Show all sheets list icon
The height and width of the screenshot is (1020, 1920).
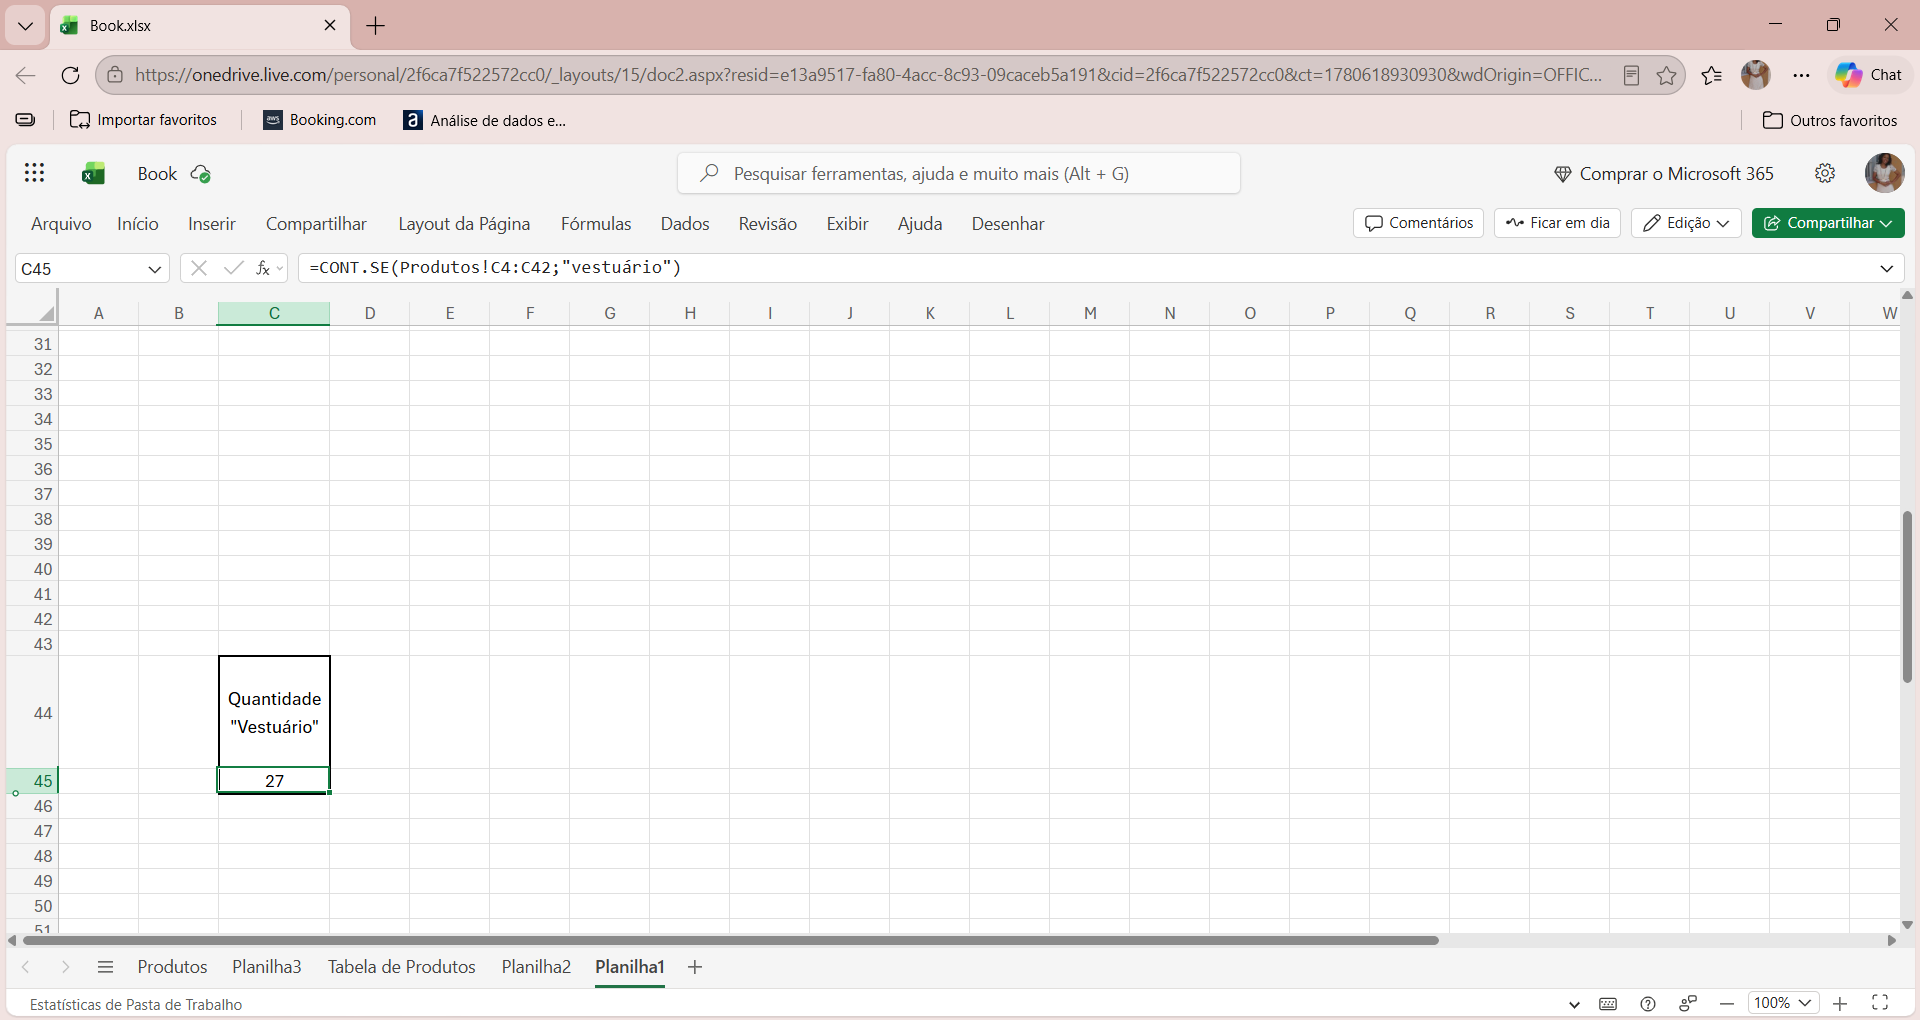[105, 967]
